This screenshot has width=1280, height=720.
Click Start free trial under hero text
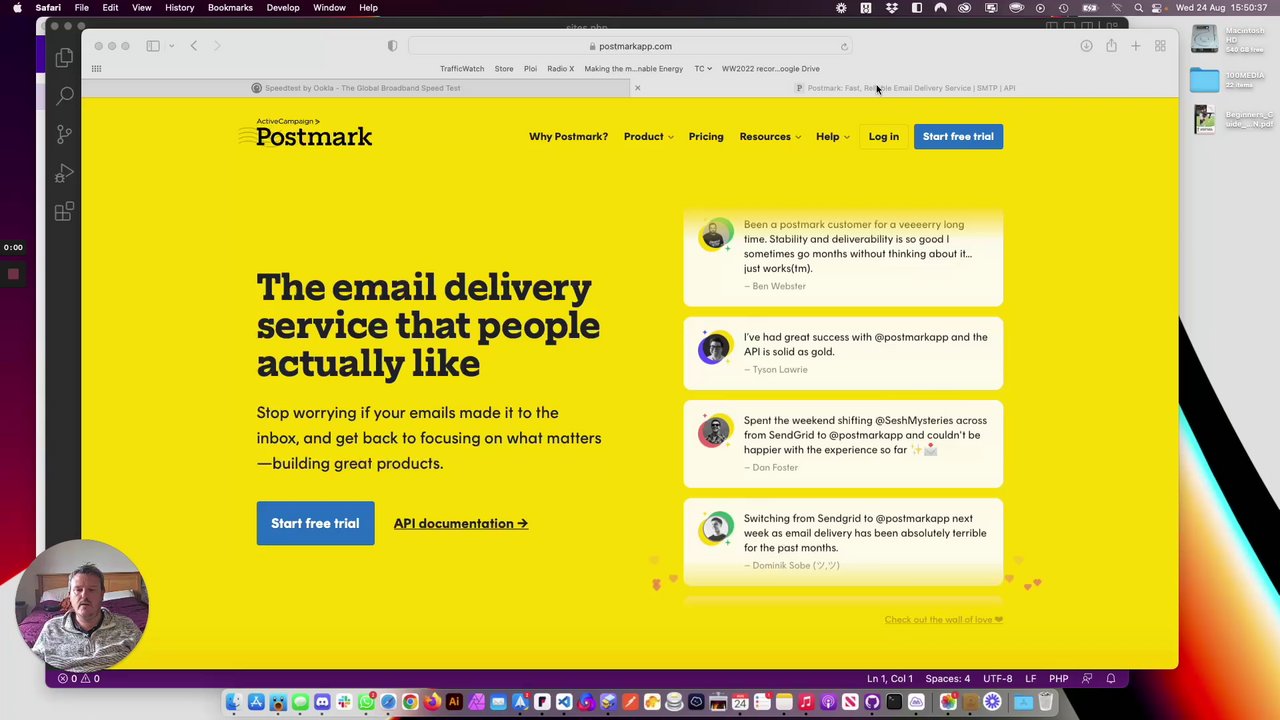click(315, 523)
